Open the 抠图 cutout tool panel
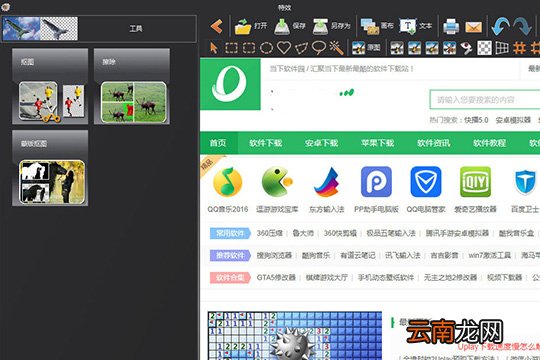 pos(50,86)
